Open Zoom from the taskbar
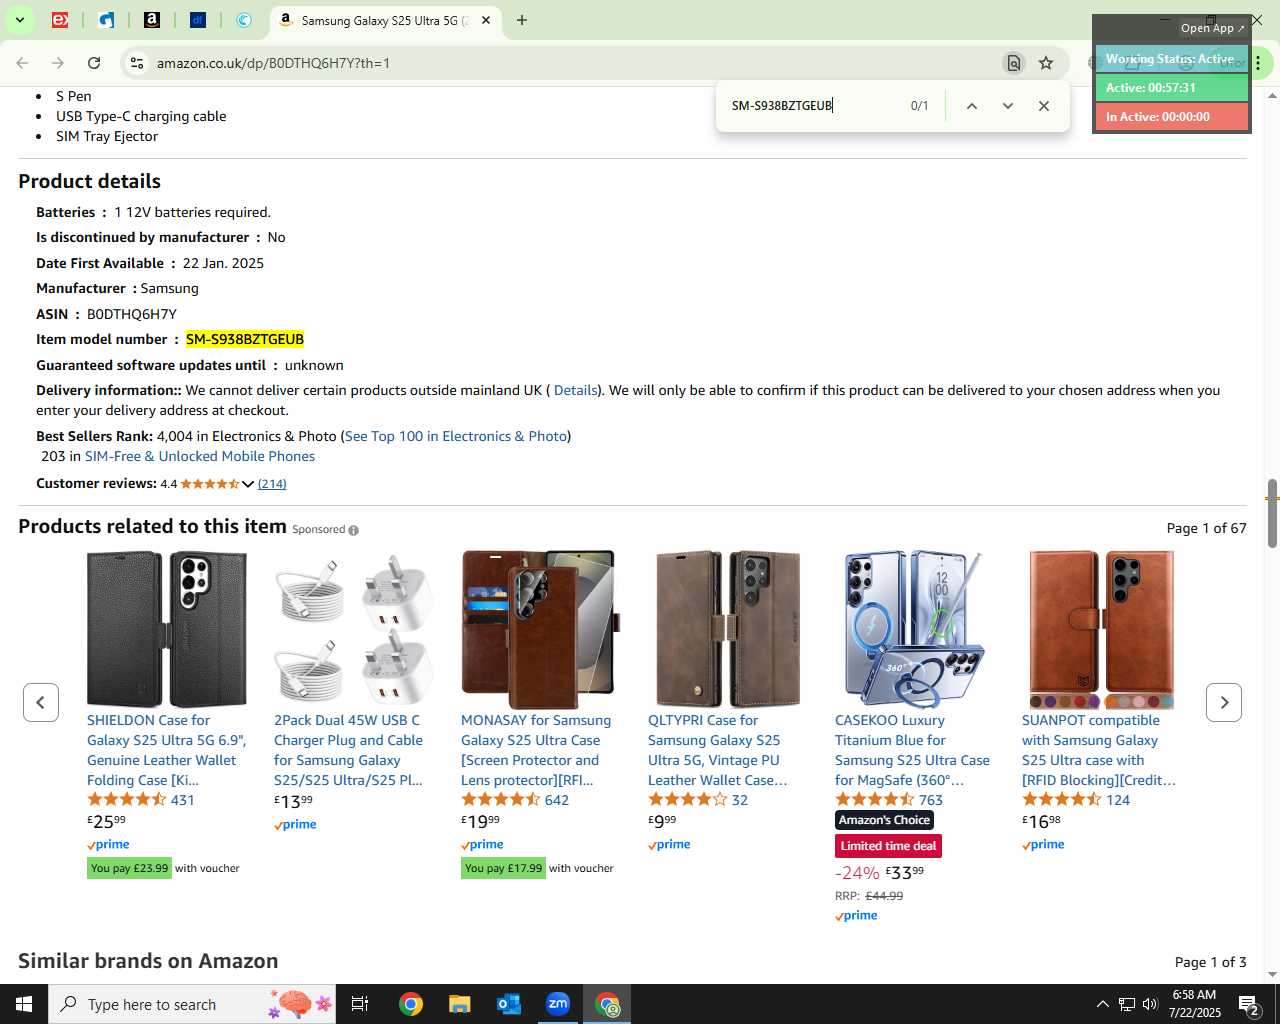The width and height of the screenshot is (1280, 1024). tap(558, 1004)
